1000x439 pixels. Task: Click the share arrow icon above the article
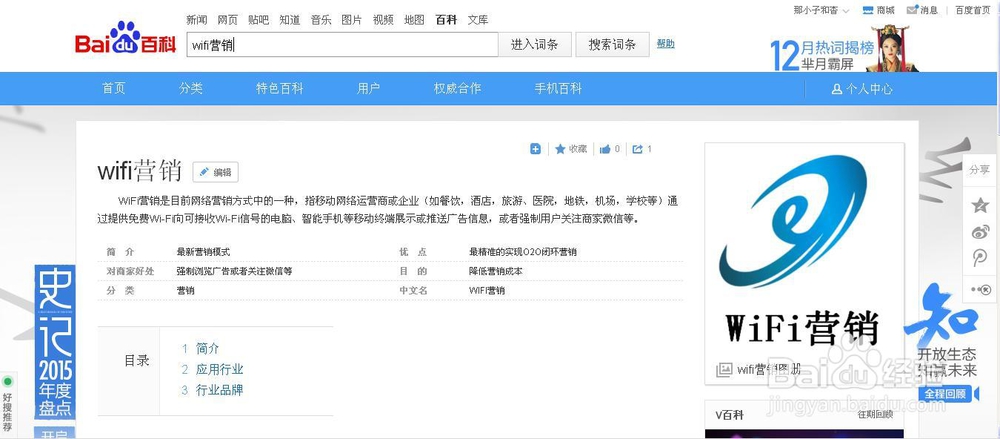point(637,149)
